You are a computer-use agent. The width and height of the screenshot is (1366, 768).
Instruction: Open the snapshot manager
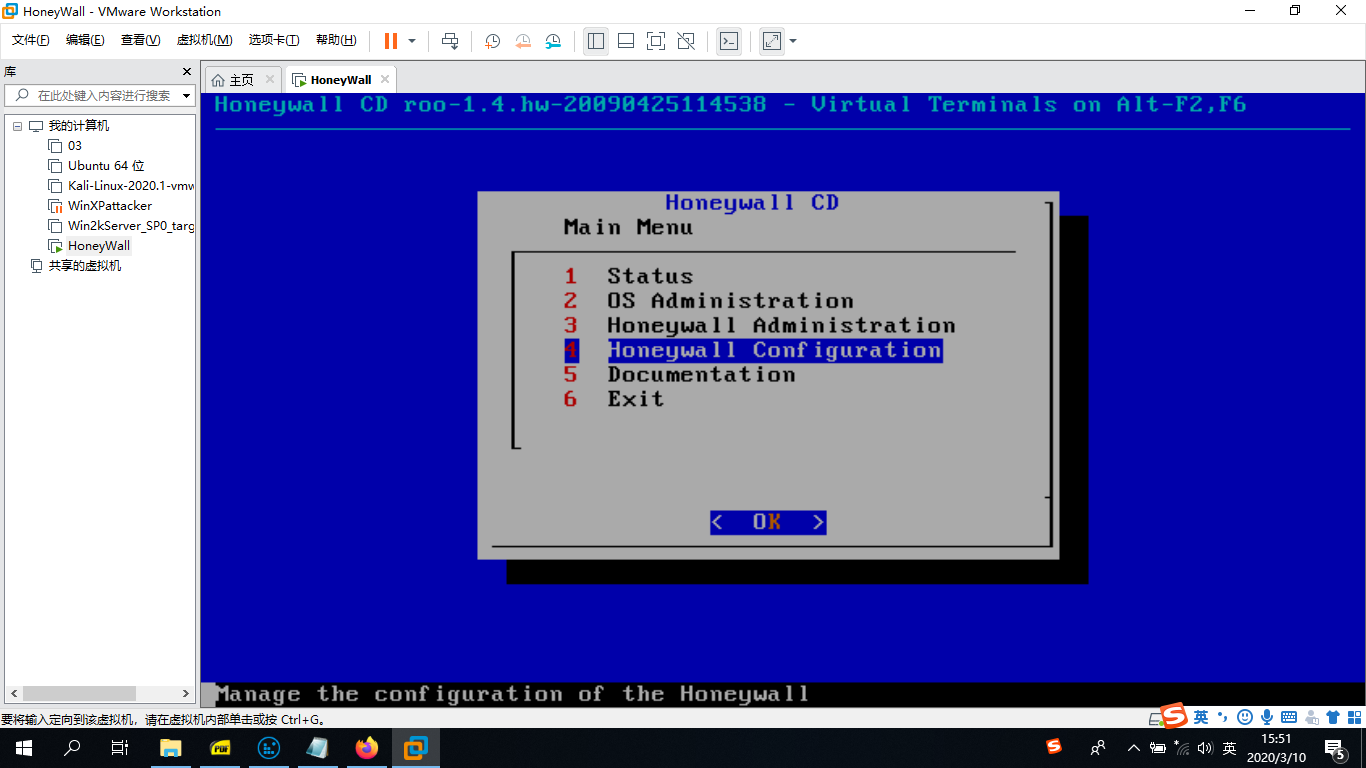click(553, 41)
